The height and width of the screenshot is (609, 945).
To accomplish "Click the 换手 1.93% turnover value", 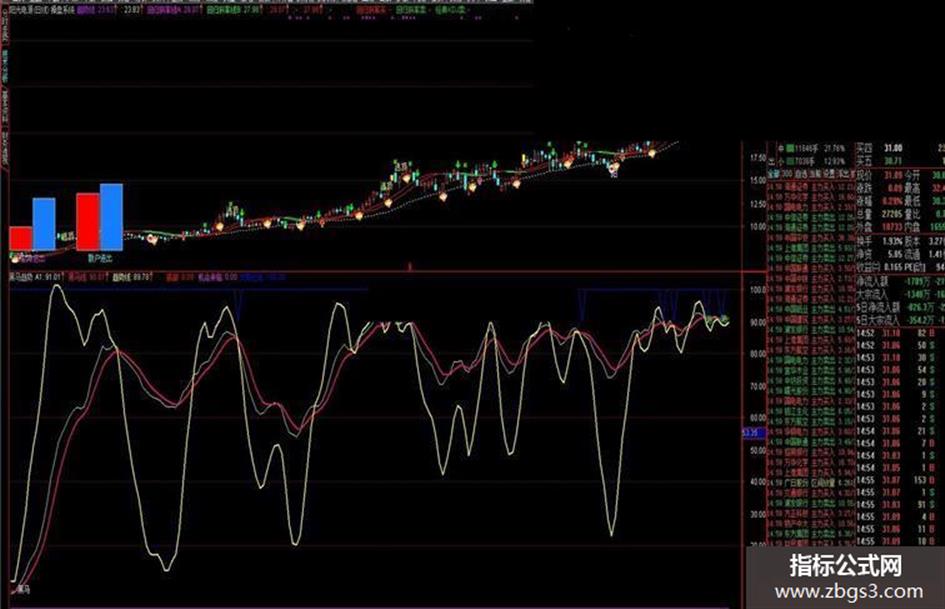I will (893, 241).
